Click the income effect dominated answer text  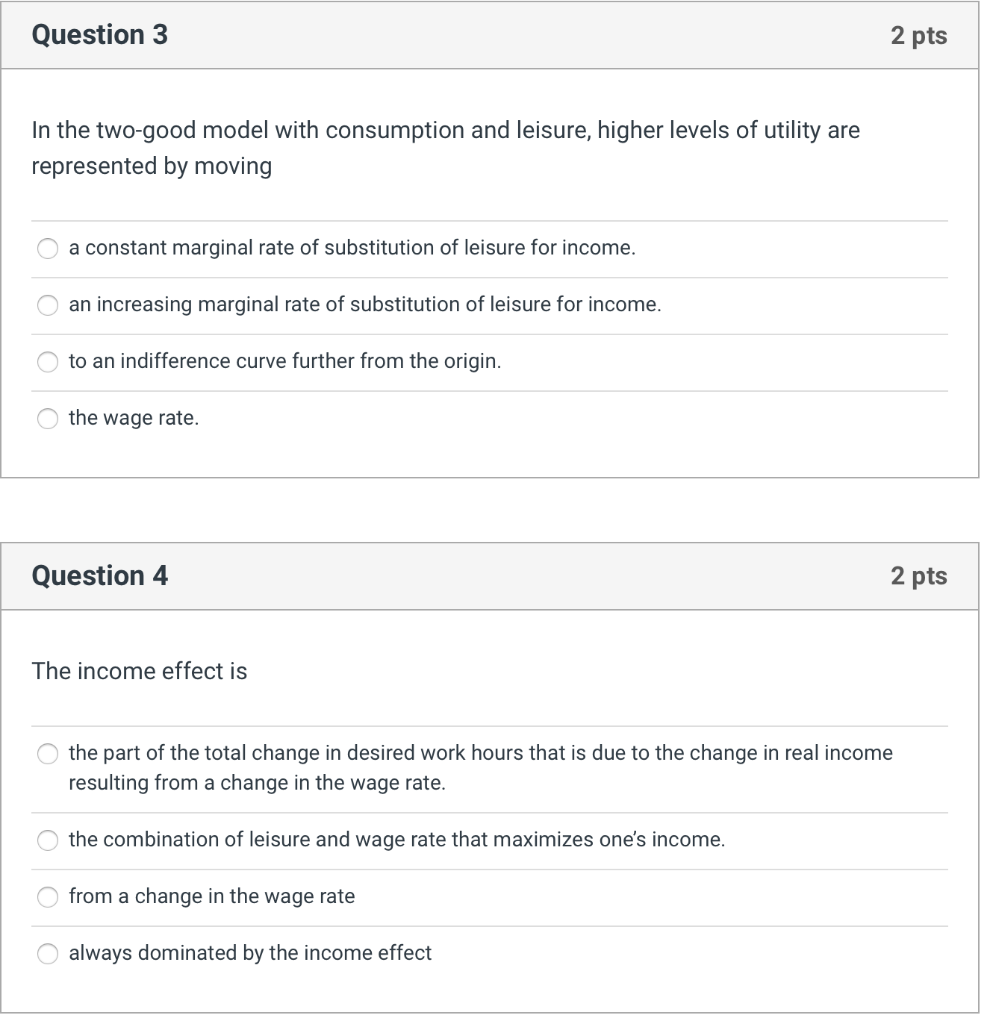(249, 954)
